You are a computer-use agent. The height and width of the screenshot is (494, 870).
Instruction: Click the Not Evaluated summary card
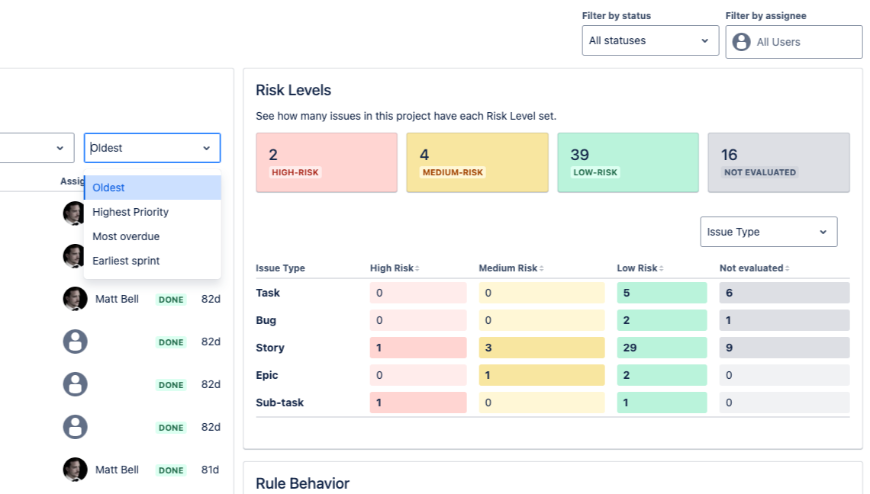(x=778, y=162)
